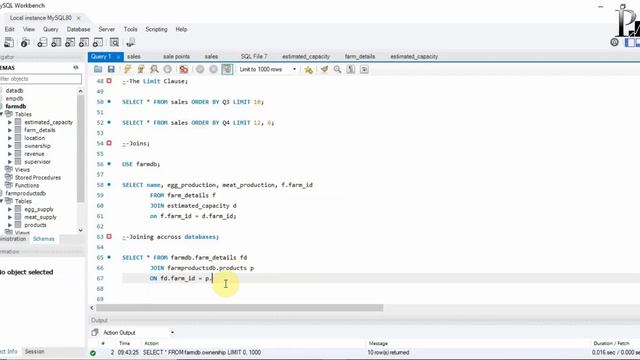Click the editor horizontal scrollbar
The height and width of the screenshot is (360, 640).
pos(239,308)
